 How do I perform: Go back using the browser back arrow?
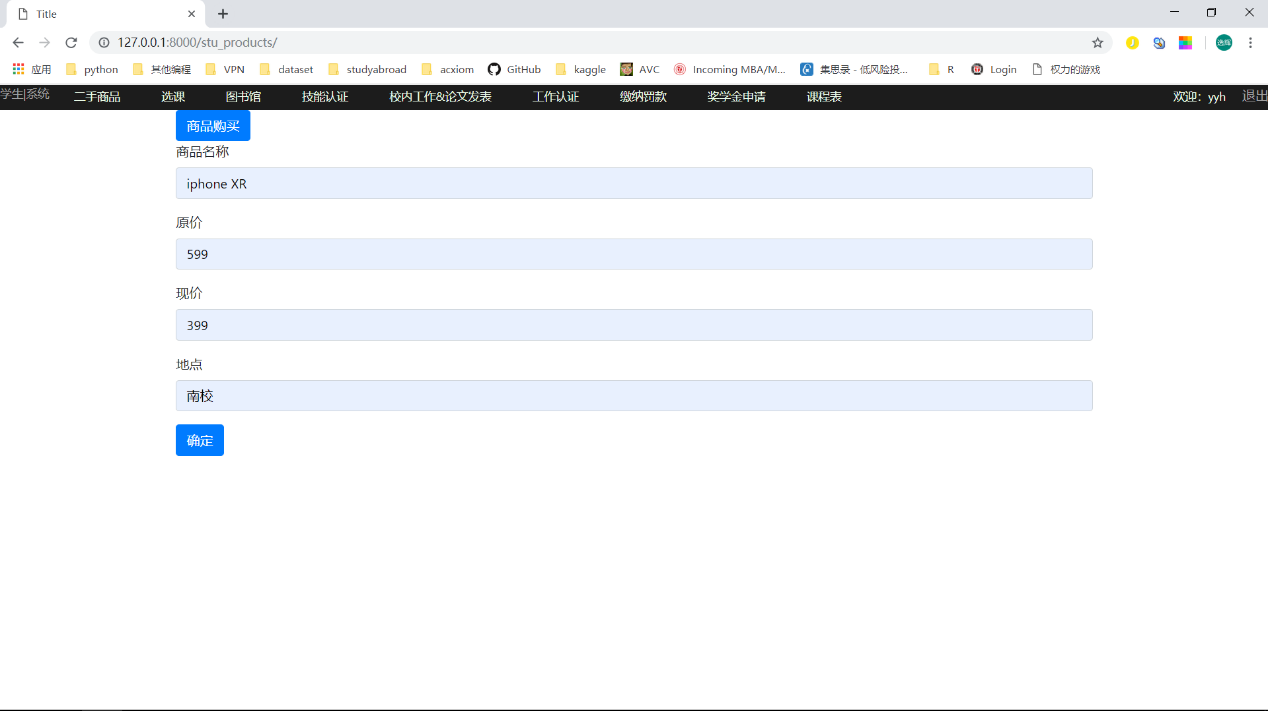[x=18, y=42]
